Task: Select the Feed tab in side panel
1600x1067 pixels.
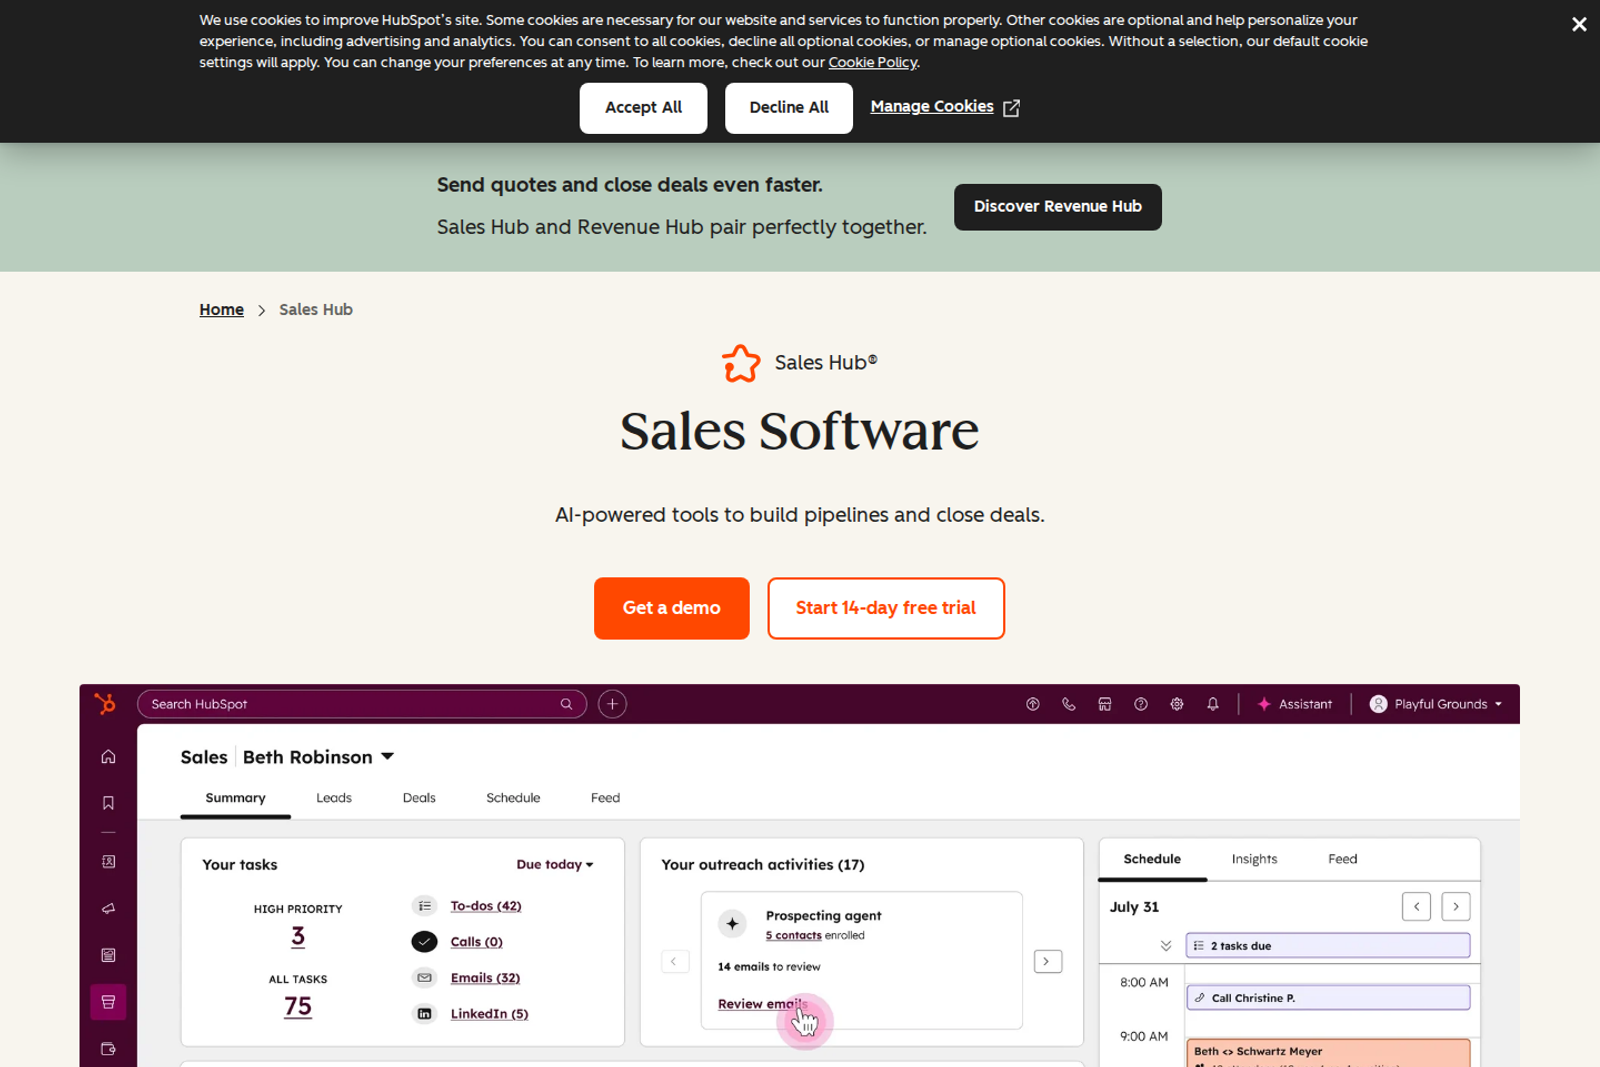Action: pos(1342,859)
